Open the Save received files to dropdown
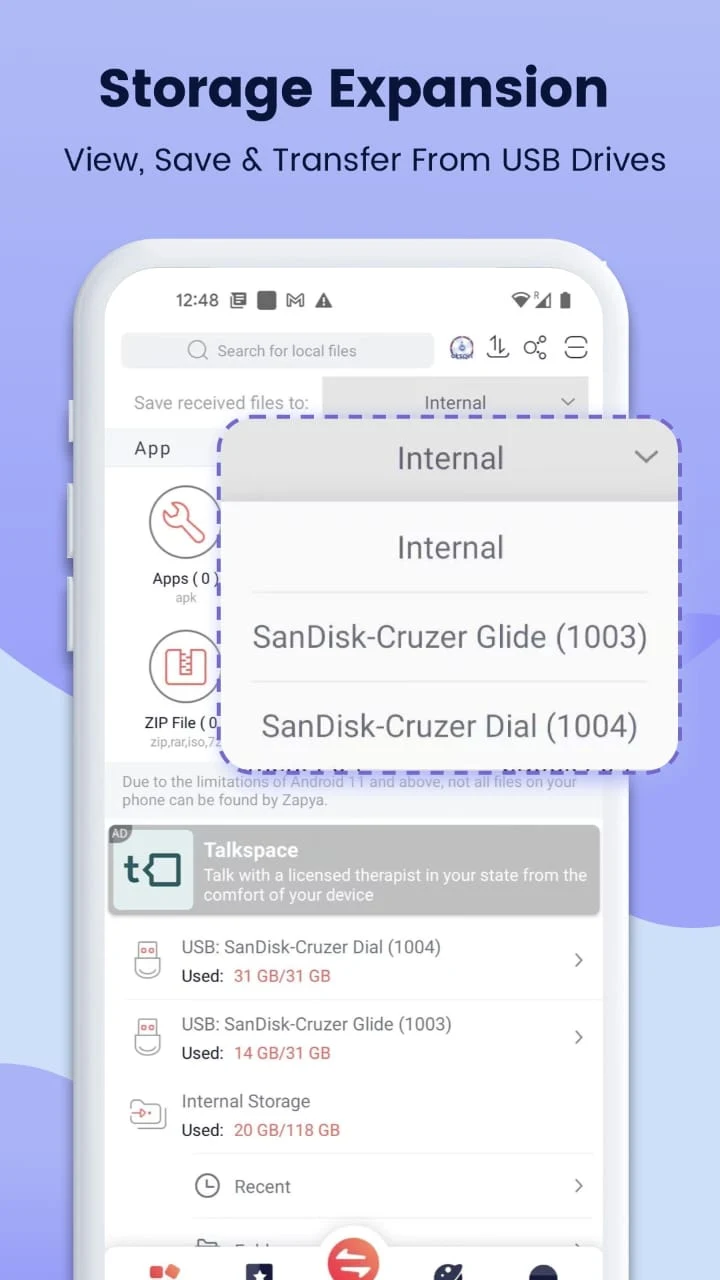Image resolution: width=720 pixels, height=1280 pixels. click(x=455, y=402)
